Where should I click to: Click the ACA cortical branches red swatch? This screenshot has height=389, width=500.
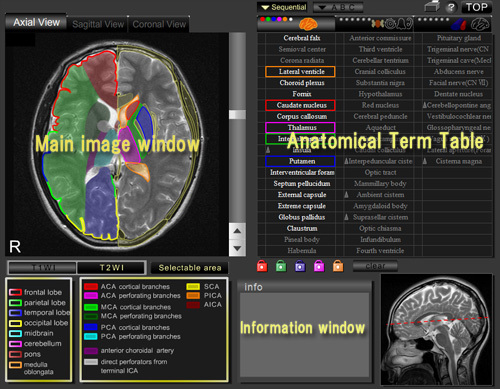click(x=91, y=287)
